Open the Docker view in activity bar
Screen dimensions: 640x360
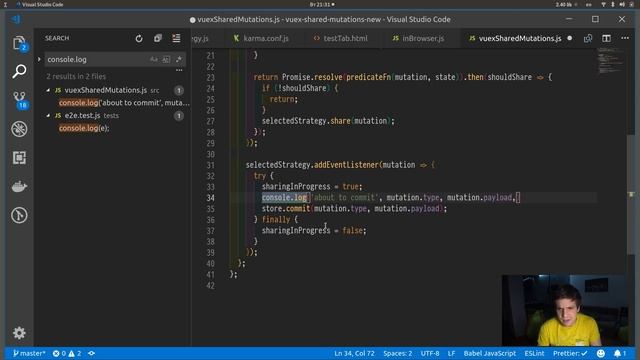click(x=19, y=187)
